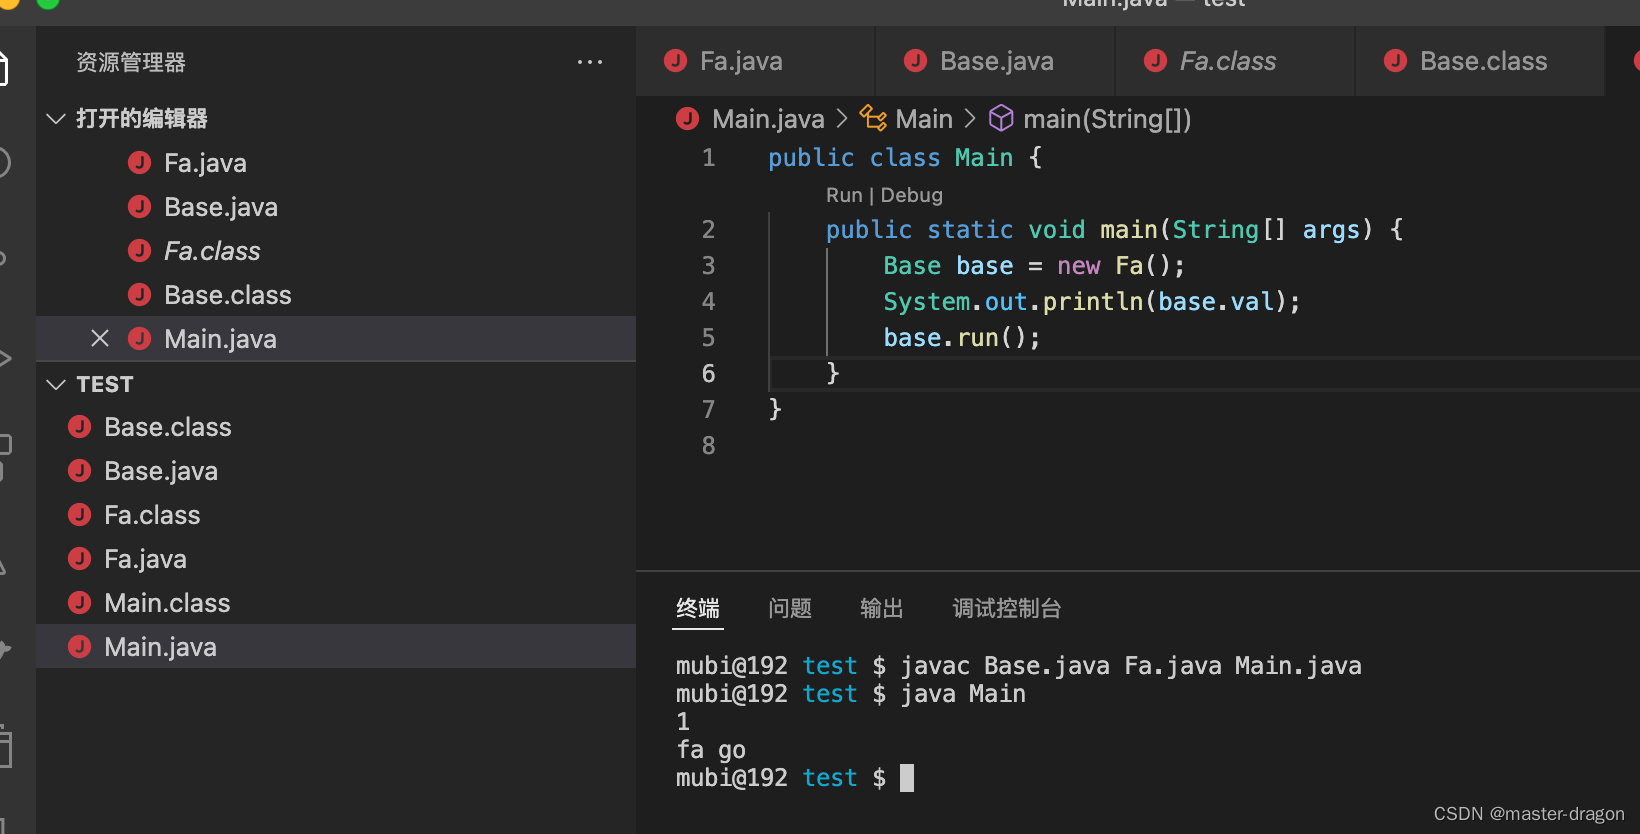
Task: Click 'java Main' command in terminal
Action: pyautogui.click(x=963, y=694)
